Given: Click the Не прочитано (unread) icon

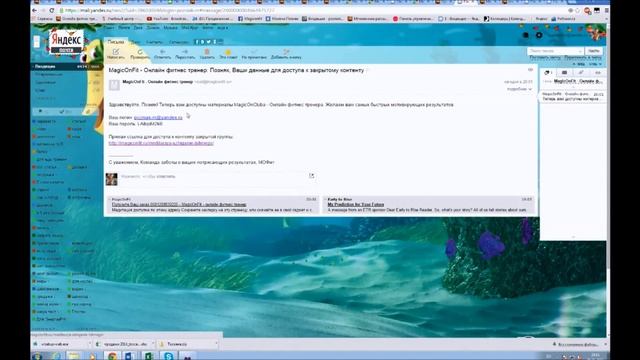Looking at the screenshot, I should 254,51.
